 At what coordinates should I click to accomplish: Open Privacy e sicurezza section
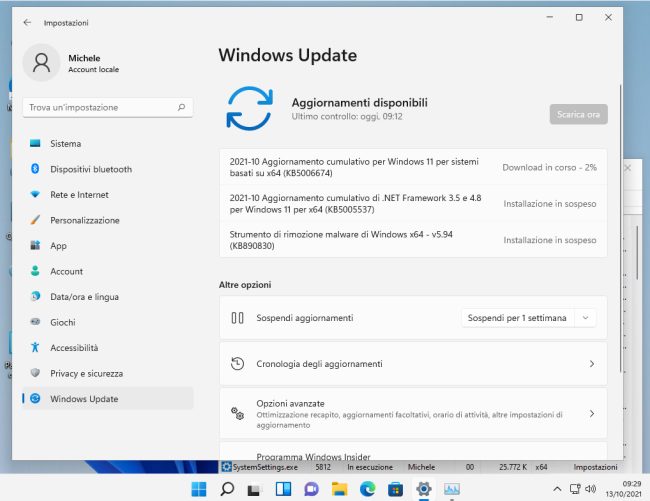pos(86,373)
